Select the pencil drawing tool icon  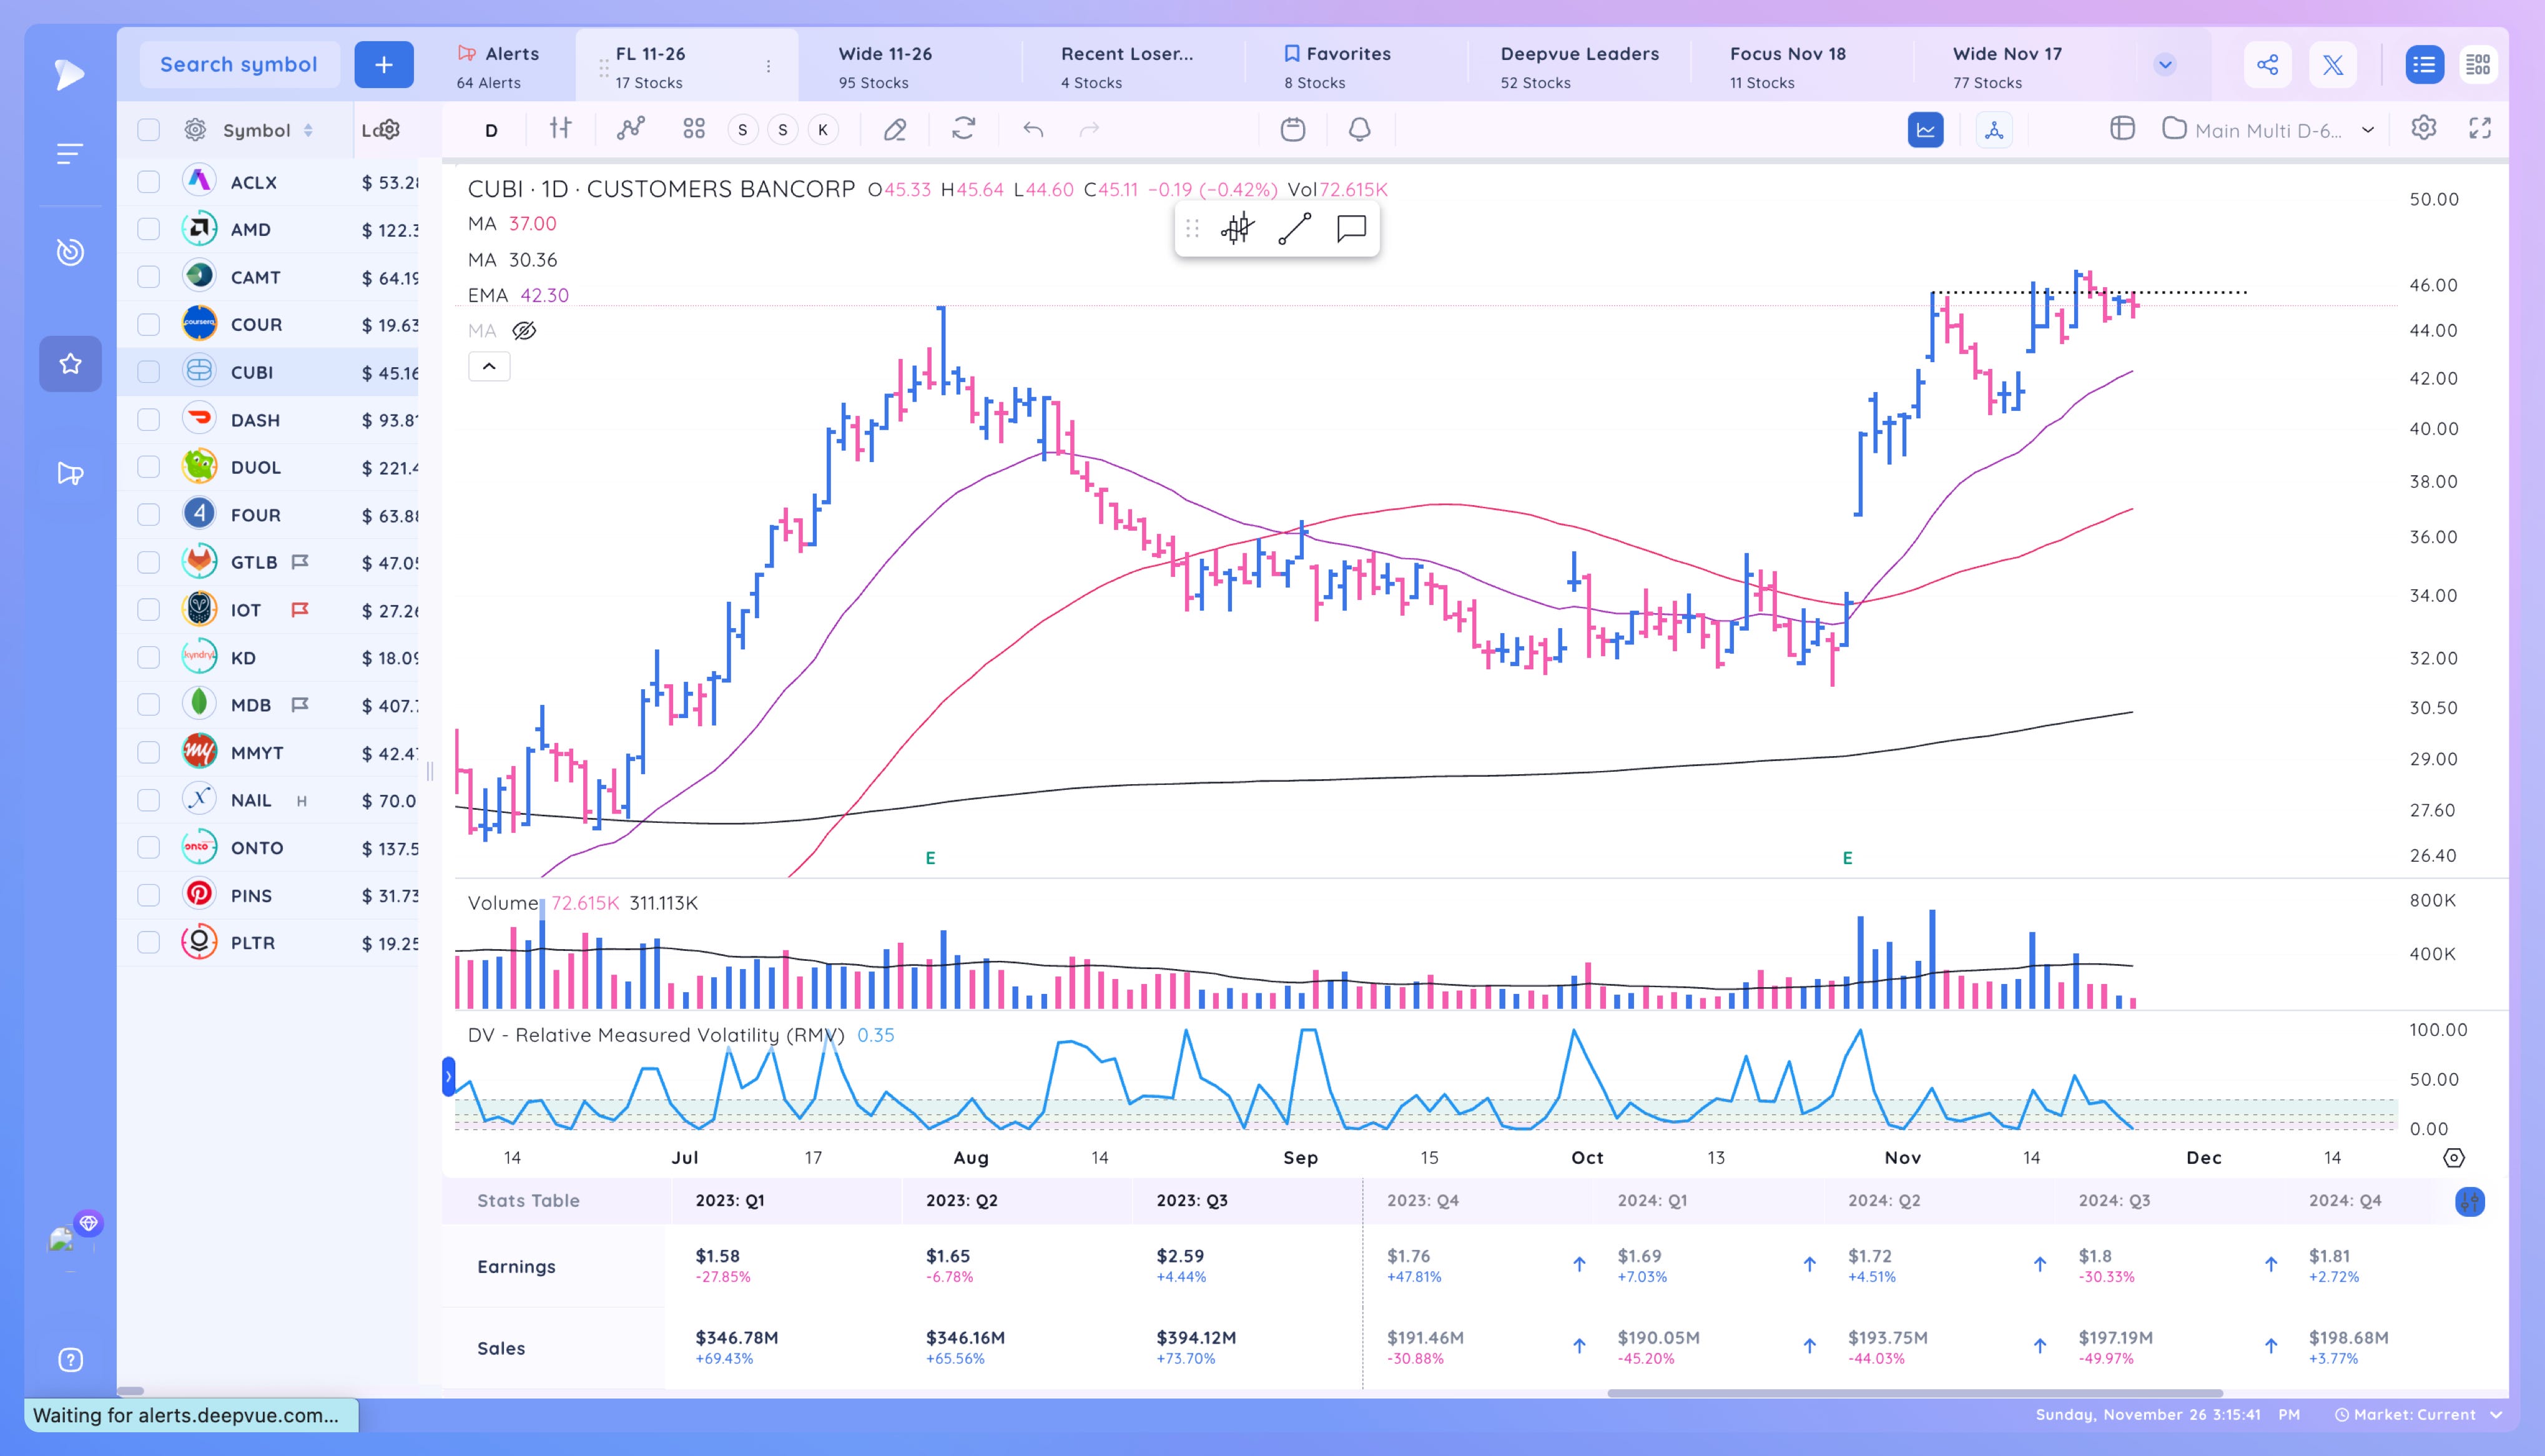click(895, 129)
